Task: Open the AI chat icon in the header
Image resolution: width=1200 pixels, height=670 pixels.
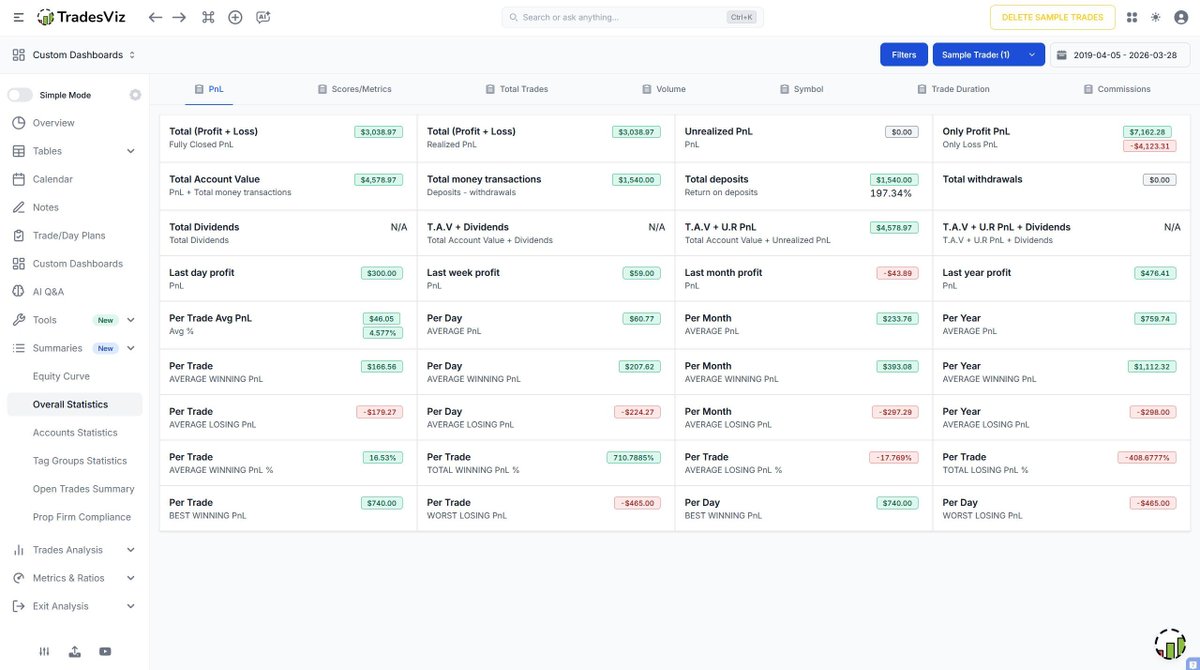Action: click(x=263, y=17)
